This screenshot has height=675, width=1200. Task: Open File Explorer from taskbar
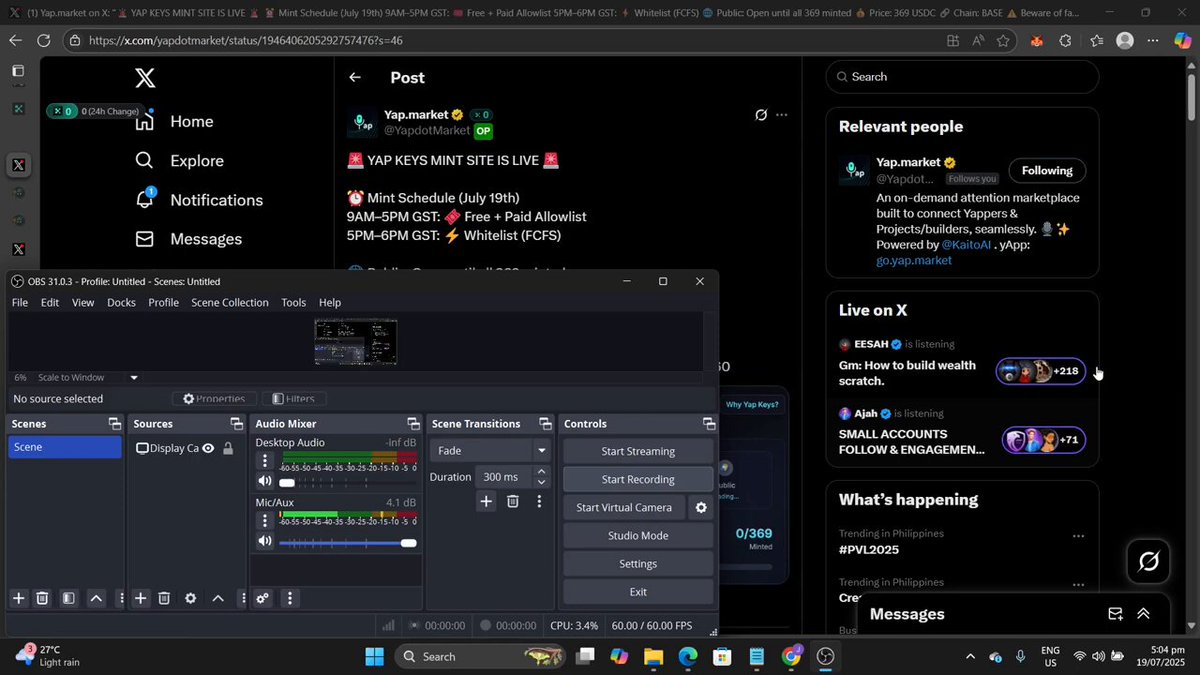click(653, 656)
